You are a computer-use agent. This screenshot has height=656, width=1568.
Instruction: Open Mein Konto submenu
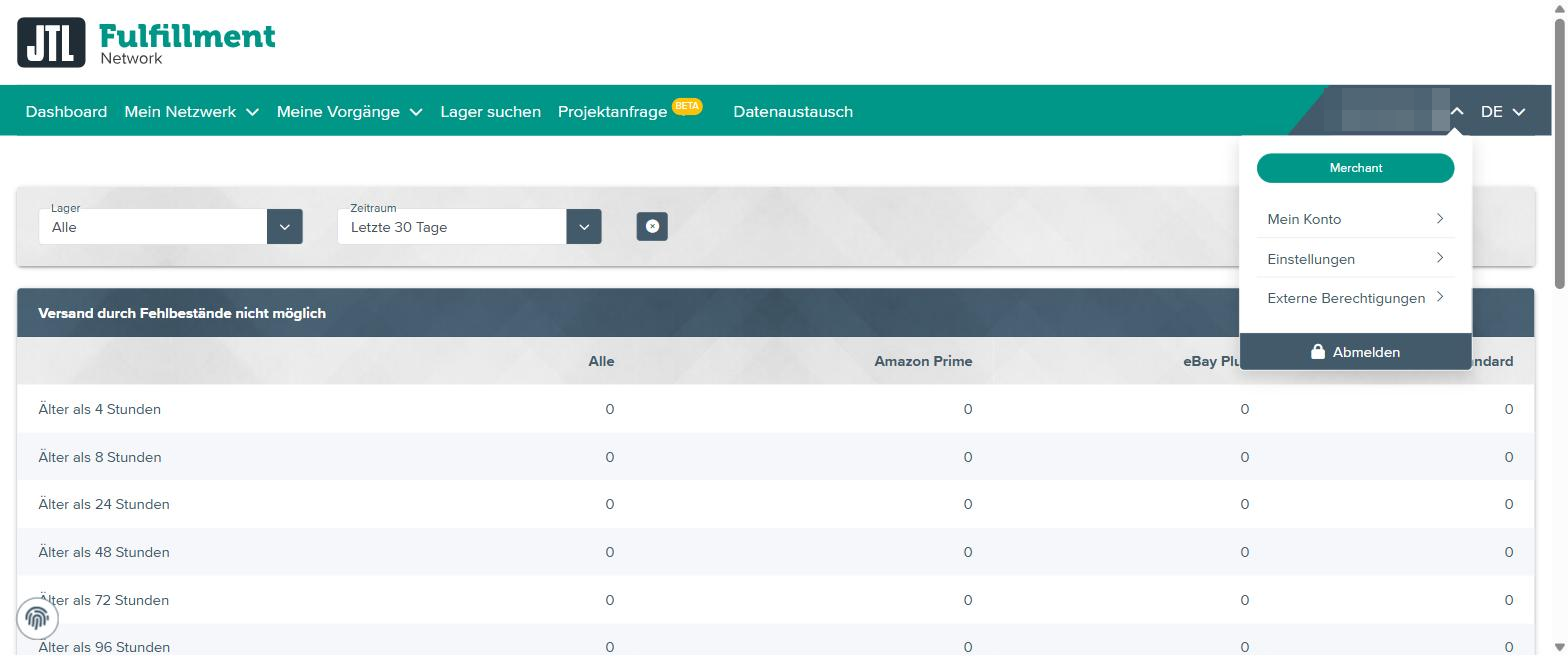point(1355,219)
